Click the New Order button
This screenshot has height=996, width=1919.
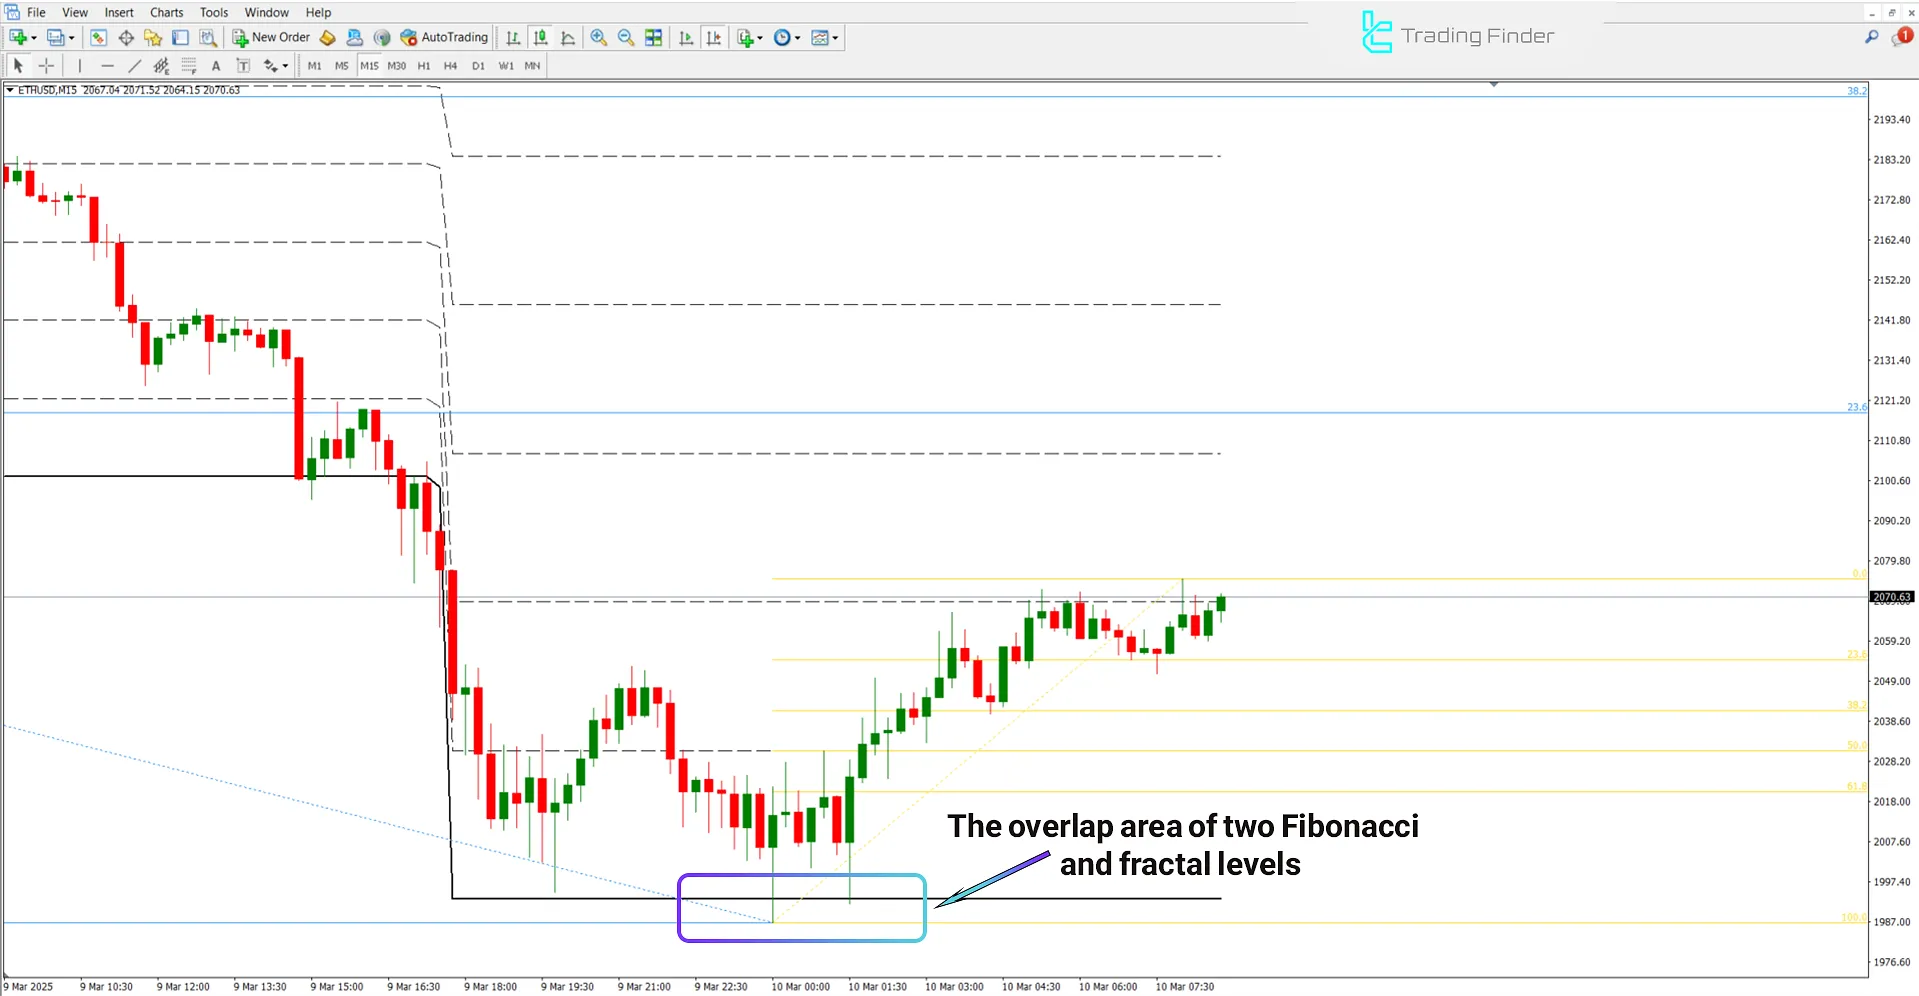(x=270, y=37)
